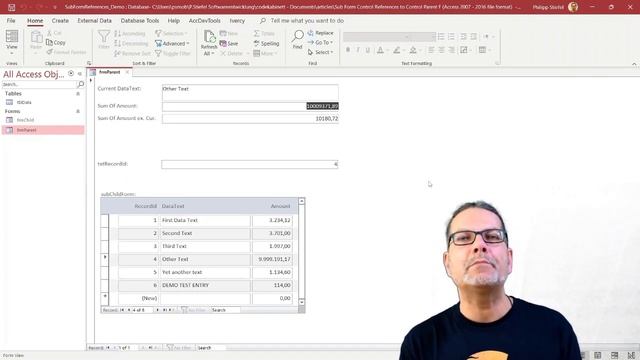Sort Ascending
640x360 pixels.
tap(130, 33)
